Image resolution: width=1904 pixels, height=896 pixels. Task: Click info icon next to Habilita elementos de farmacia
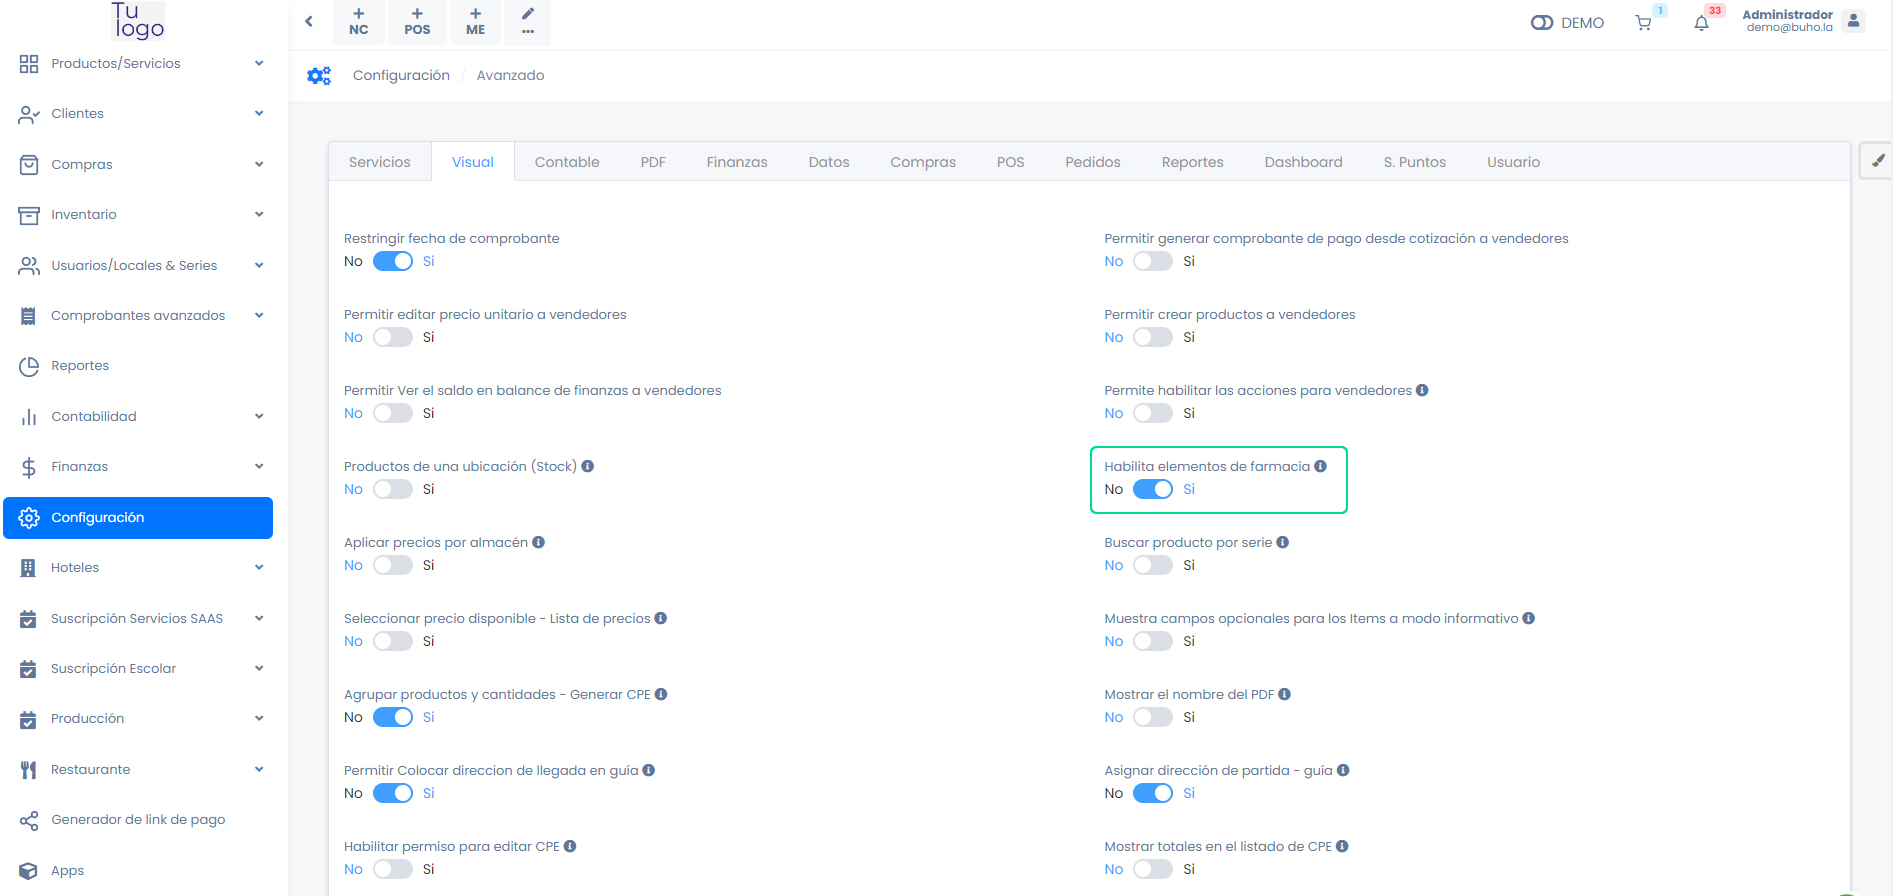click(1321, 466)
